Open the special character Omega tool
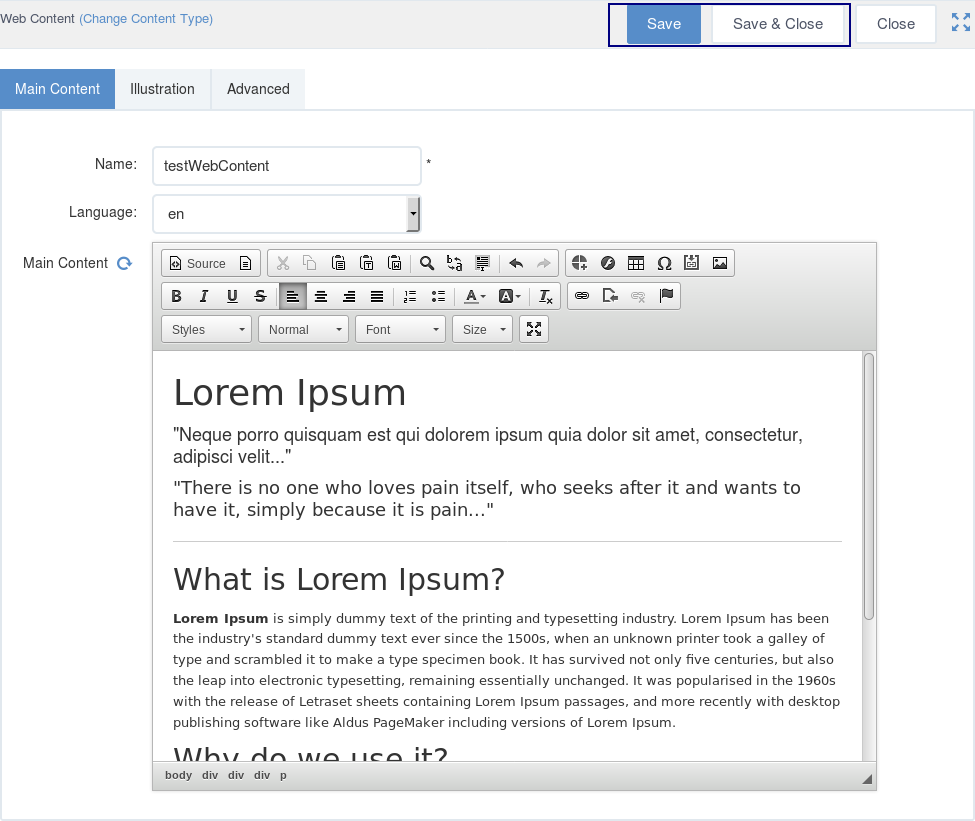 664,263
